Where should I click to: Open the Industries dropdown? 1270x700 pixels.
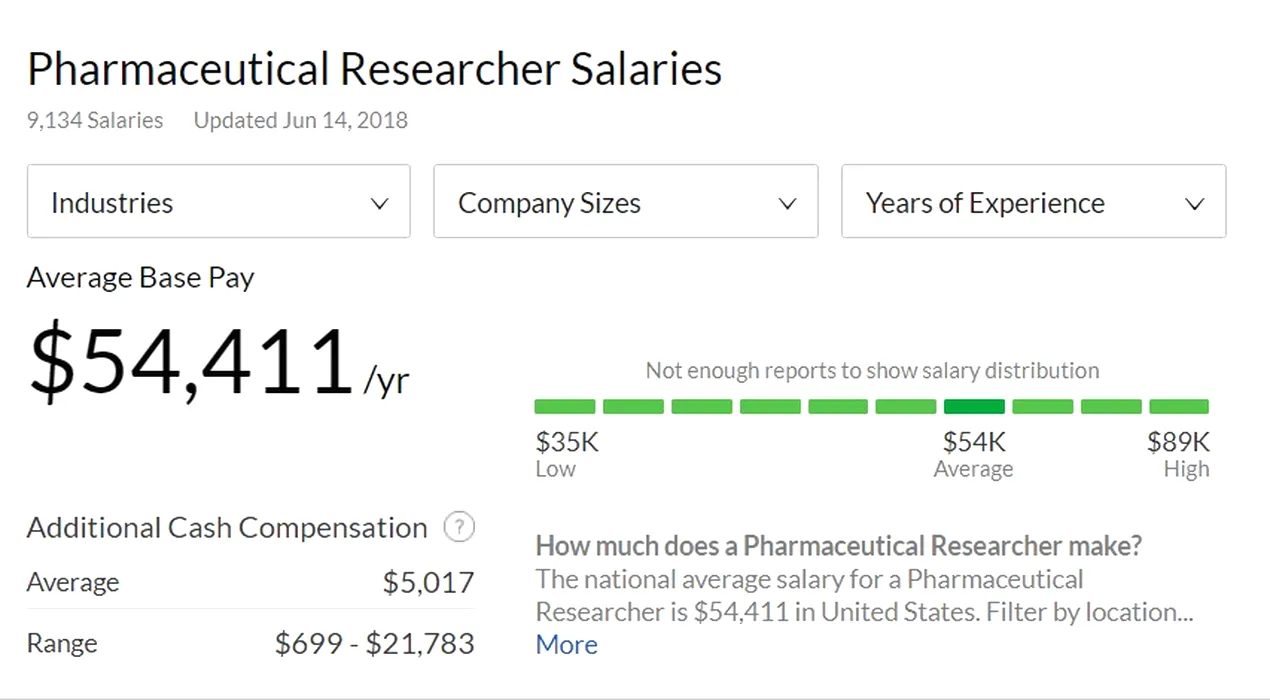[218, 202]
